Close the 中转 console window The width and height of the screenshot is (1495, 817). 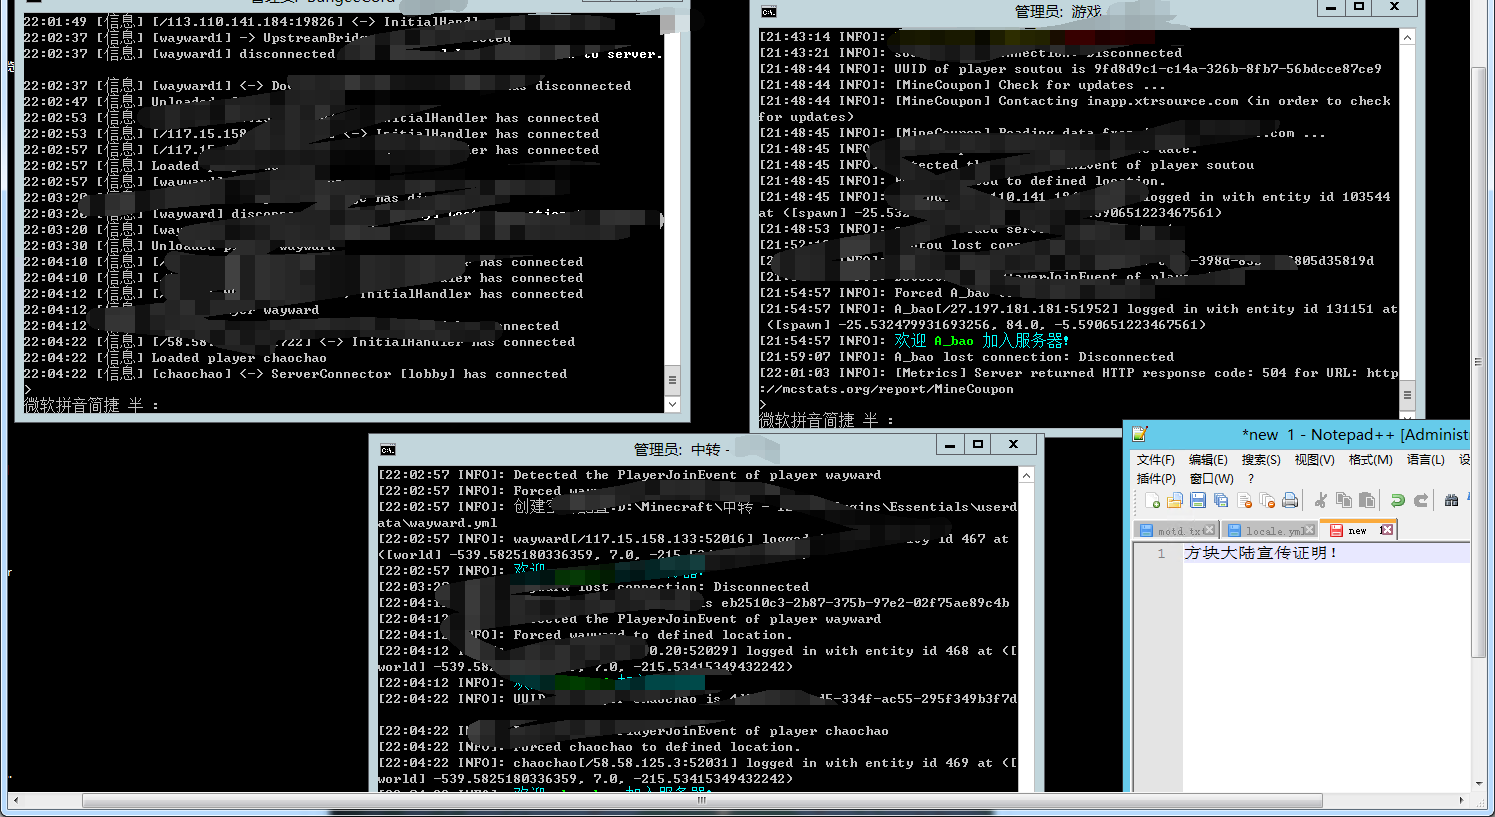pyautogui.click(x=1013, y=444)
